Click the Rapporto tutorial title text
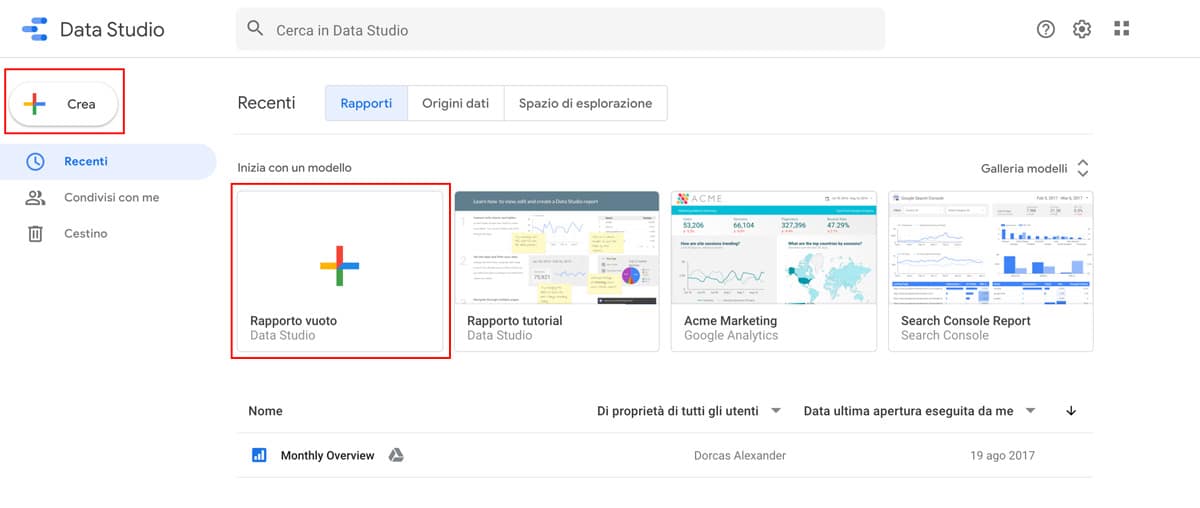The width and height of the screenshot is (1200, 508). 515,321
